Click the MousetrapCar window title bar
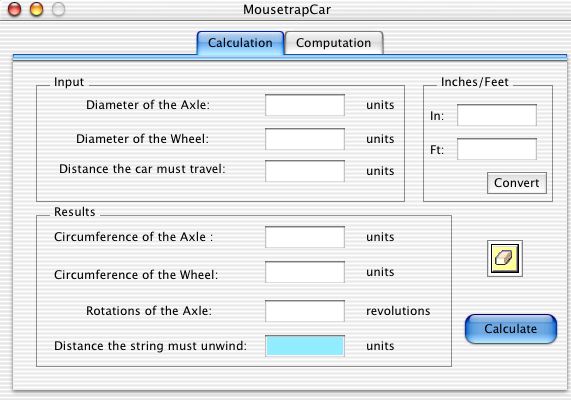The image size is (571, 400). [x=287, y=9]
